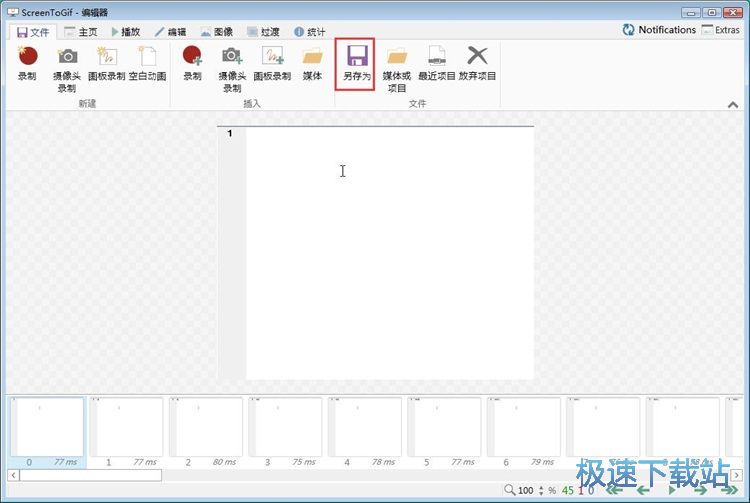The height and width of the screenshot is (503, 750).
Task: Load media or project (媒体或项目)
Action: (397, 69)
